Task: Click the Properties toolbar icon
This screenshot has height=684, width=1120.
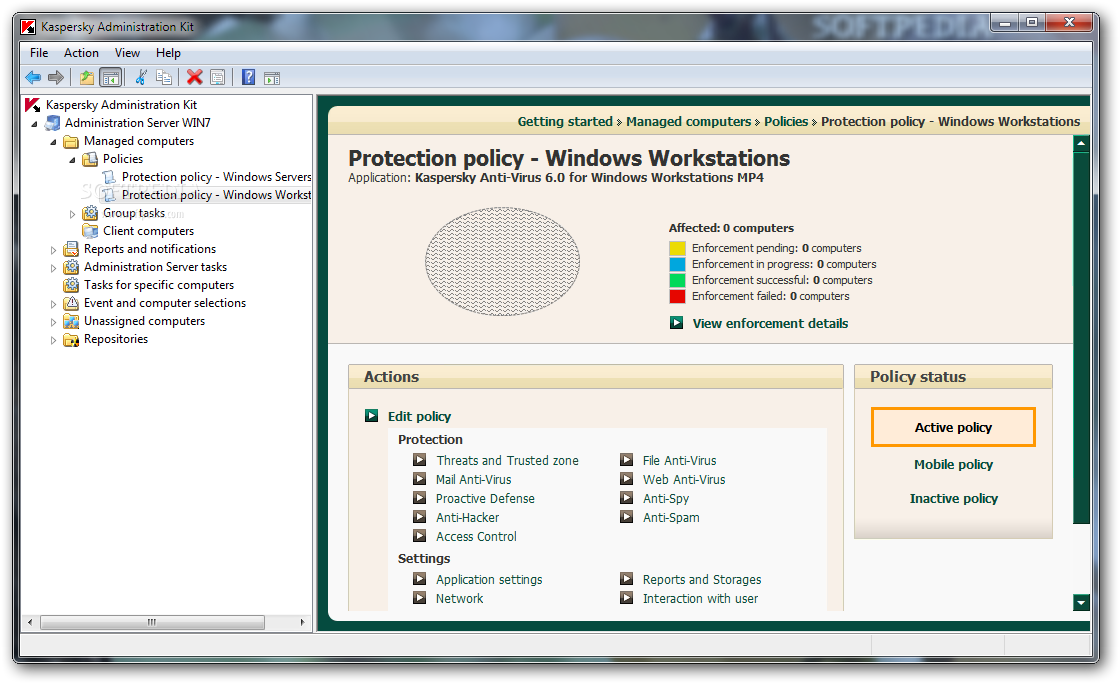Action: pyautogui.click(x=218, y=77)
